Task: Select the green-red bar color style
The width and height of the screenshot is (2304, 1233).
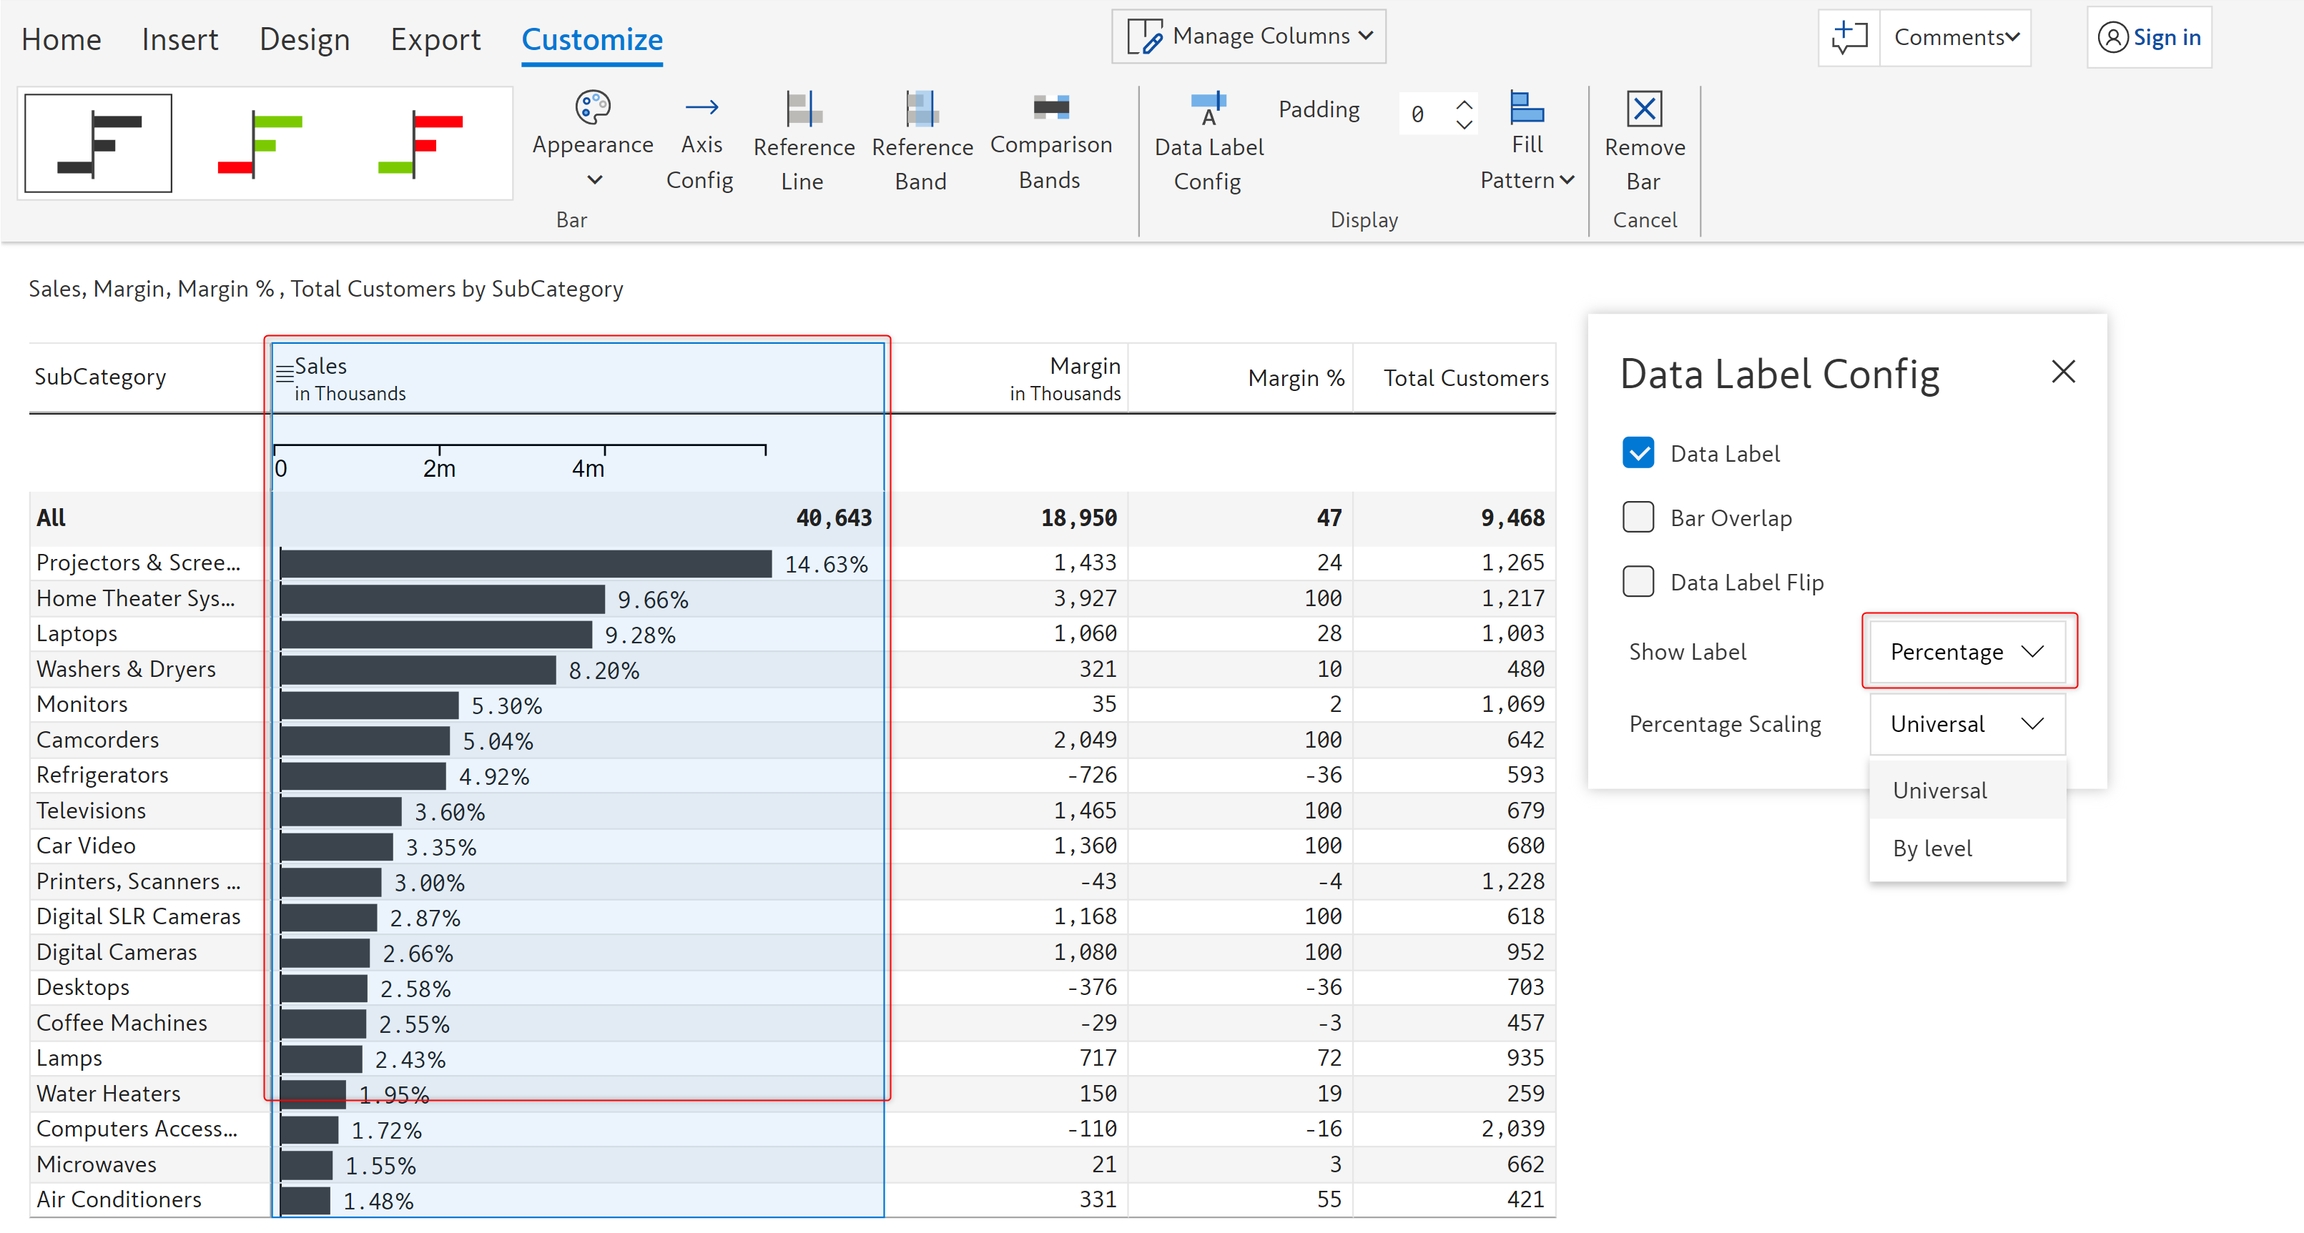Action: coord(260,143)
